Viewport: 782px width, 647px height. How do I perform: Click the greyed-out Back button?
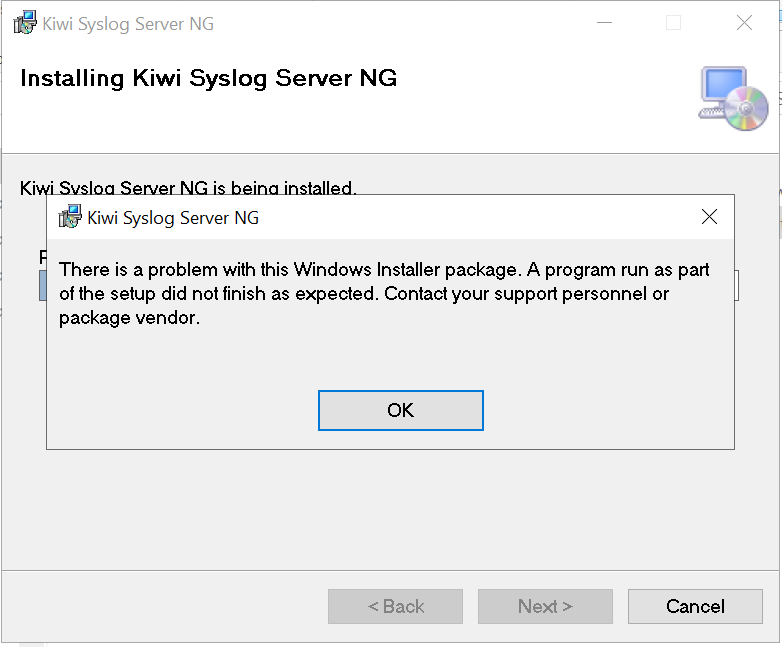395,606
